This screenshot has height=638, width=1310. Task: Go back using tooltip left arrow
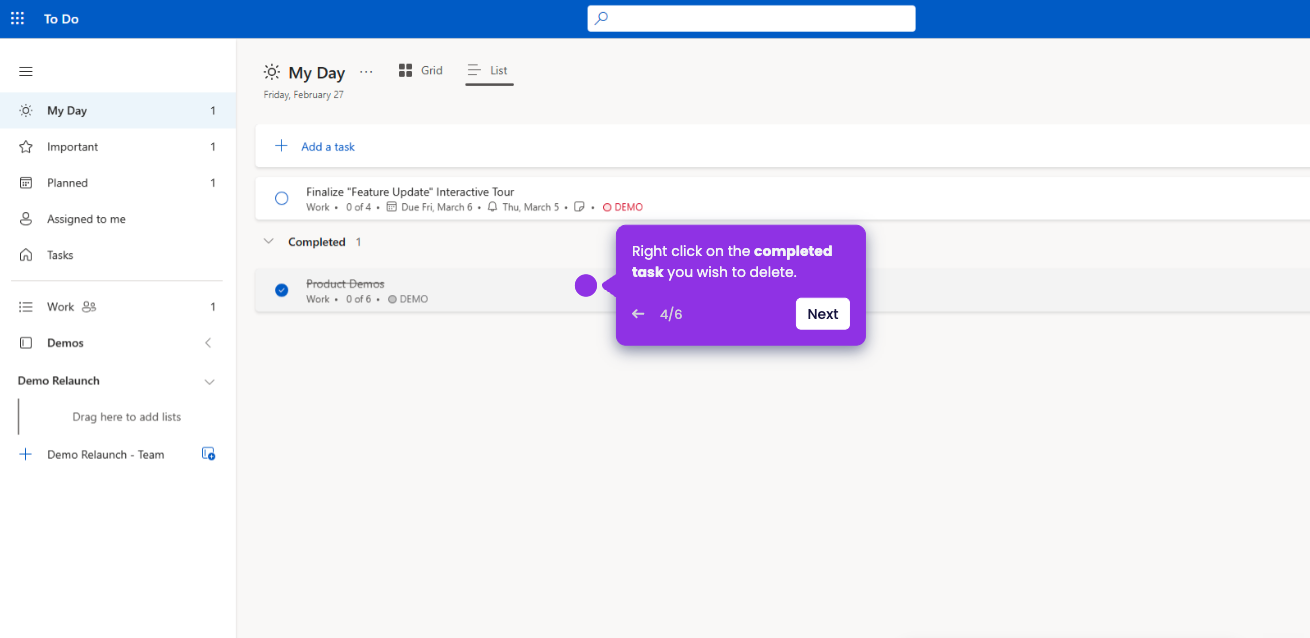(x=638, y=314)
